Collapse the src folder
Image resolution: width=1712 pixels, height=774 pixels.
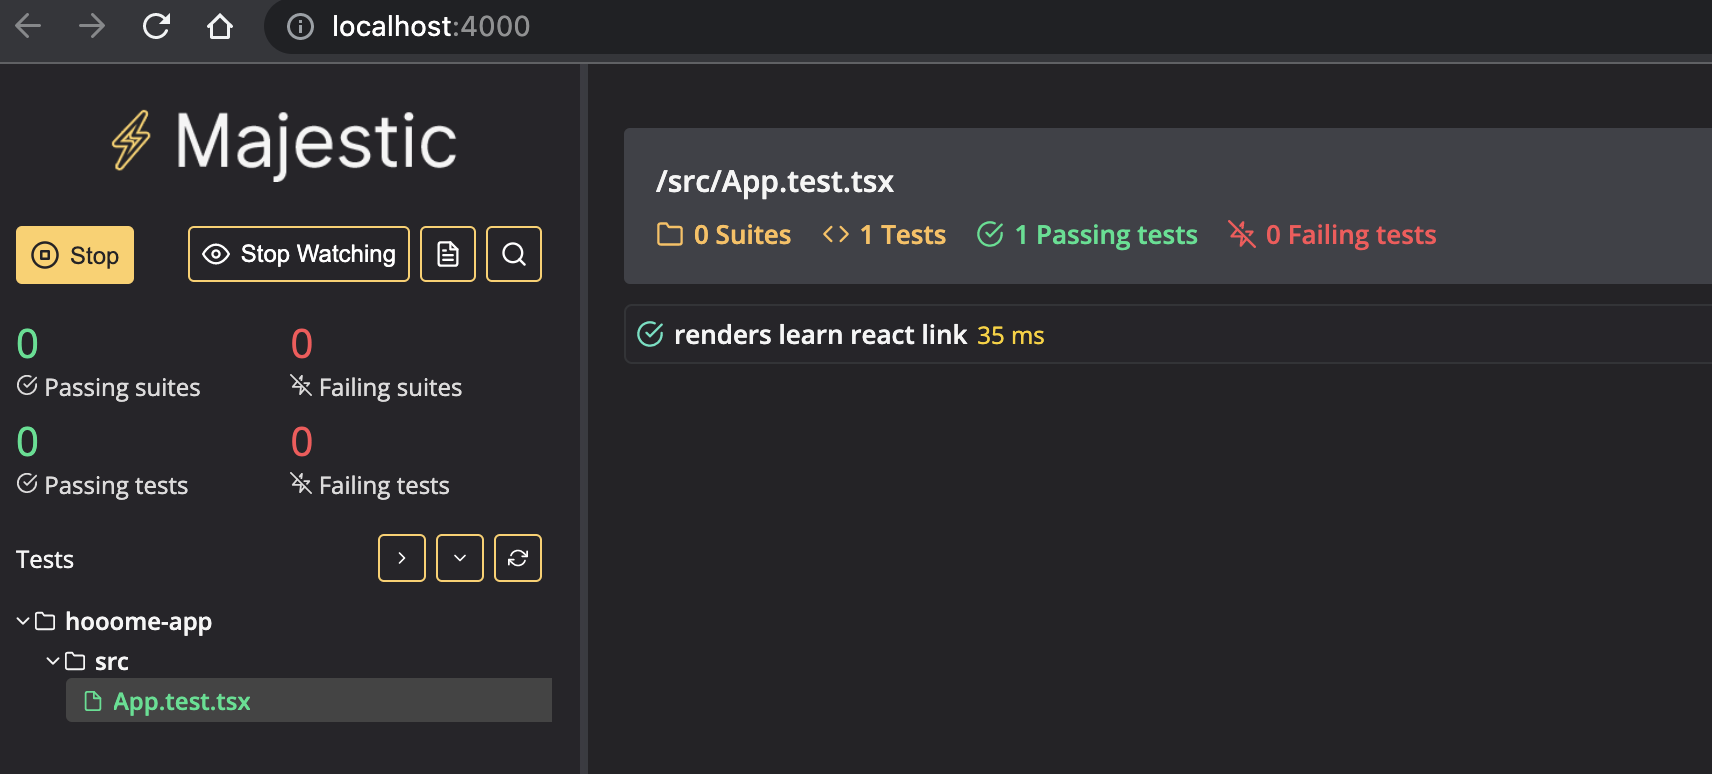pos(53,662)
